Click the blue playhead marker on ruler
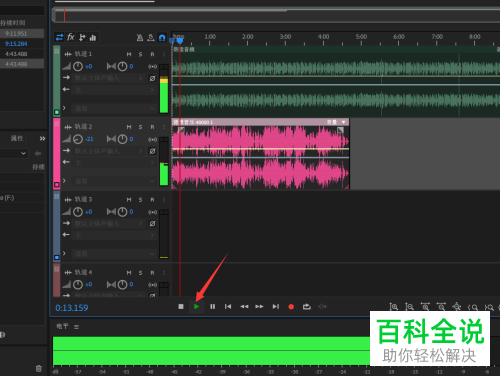500x376 pixels. (x=180, y=41)
